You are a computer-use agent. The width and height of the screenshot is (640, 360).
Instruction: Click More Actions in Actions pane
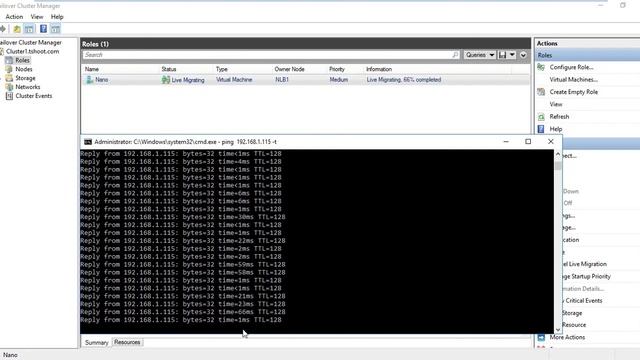(567, 337)
